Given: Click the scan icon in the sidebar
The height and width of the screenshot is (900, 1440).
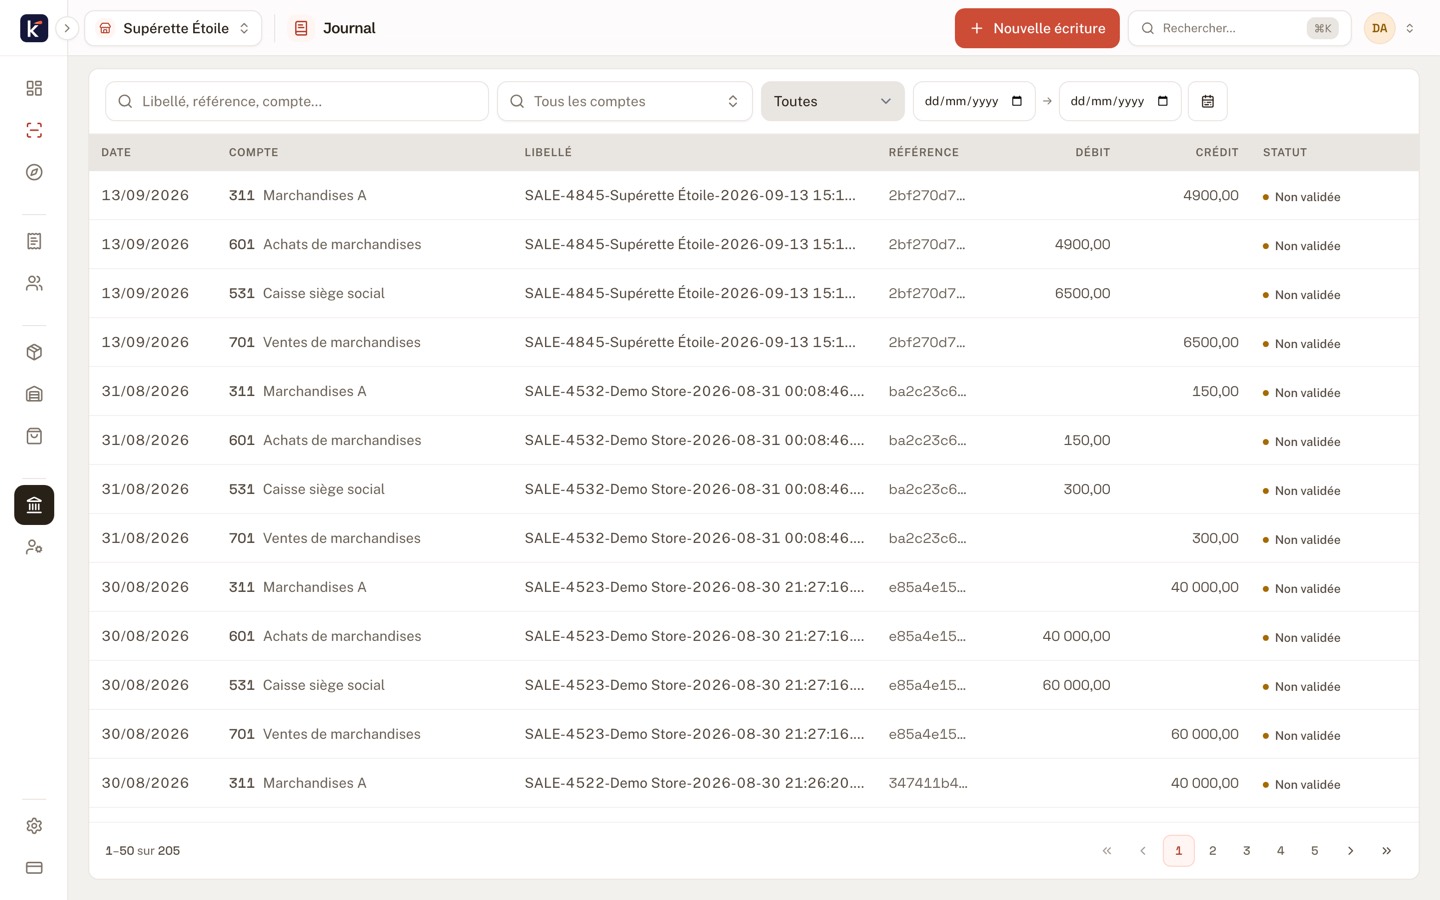Looking at the screenshot, I should 34,130.
